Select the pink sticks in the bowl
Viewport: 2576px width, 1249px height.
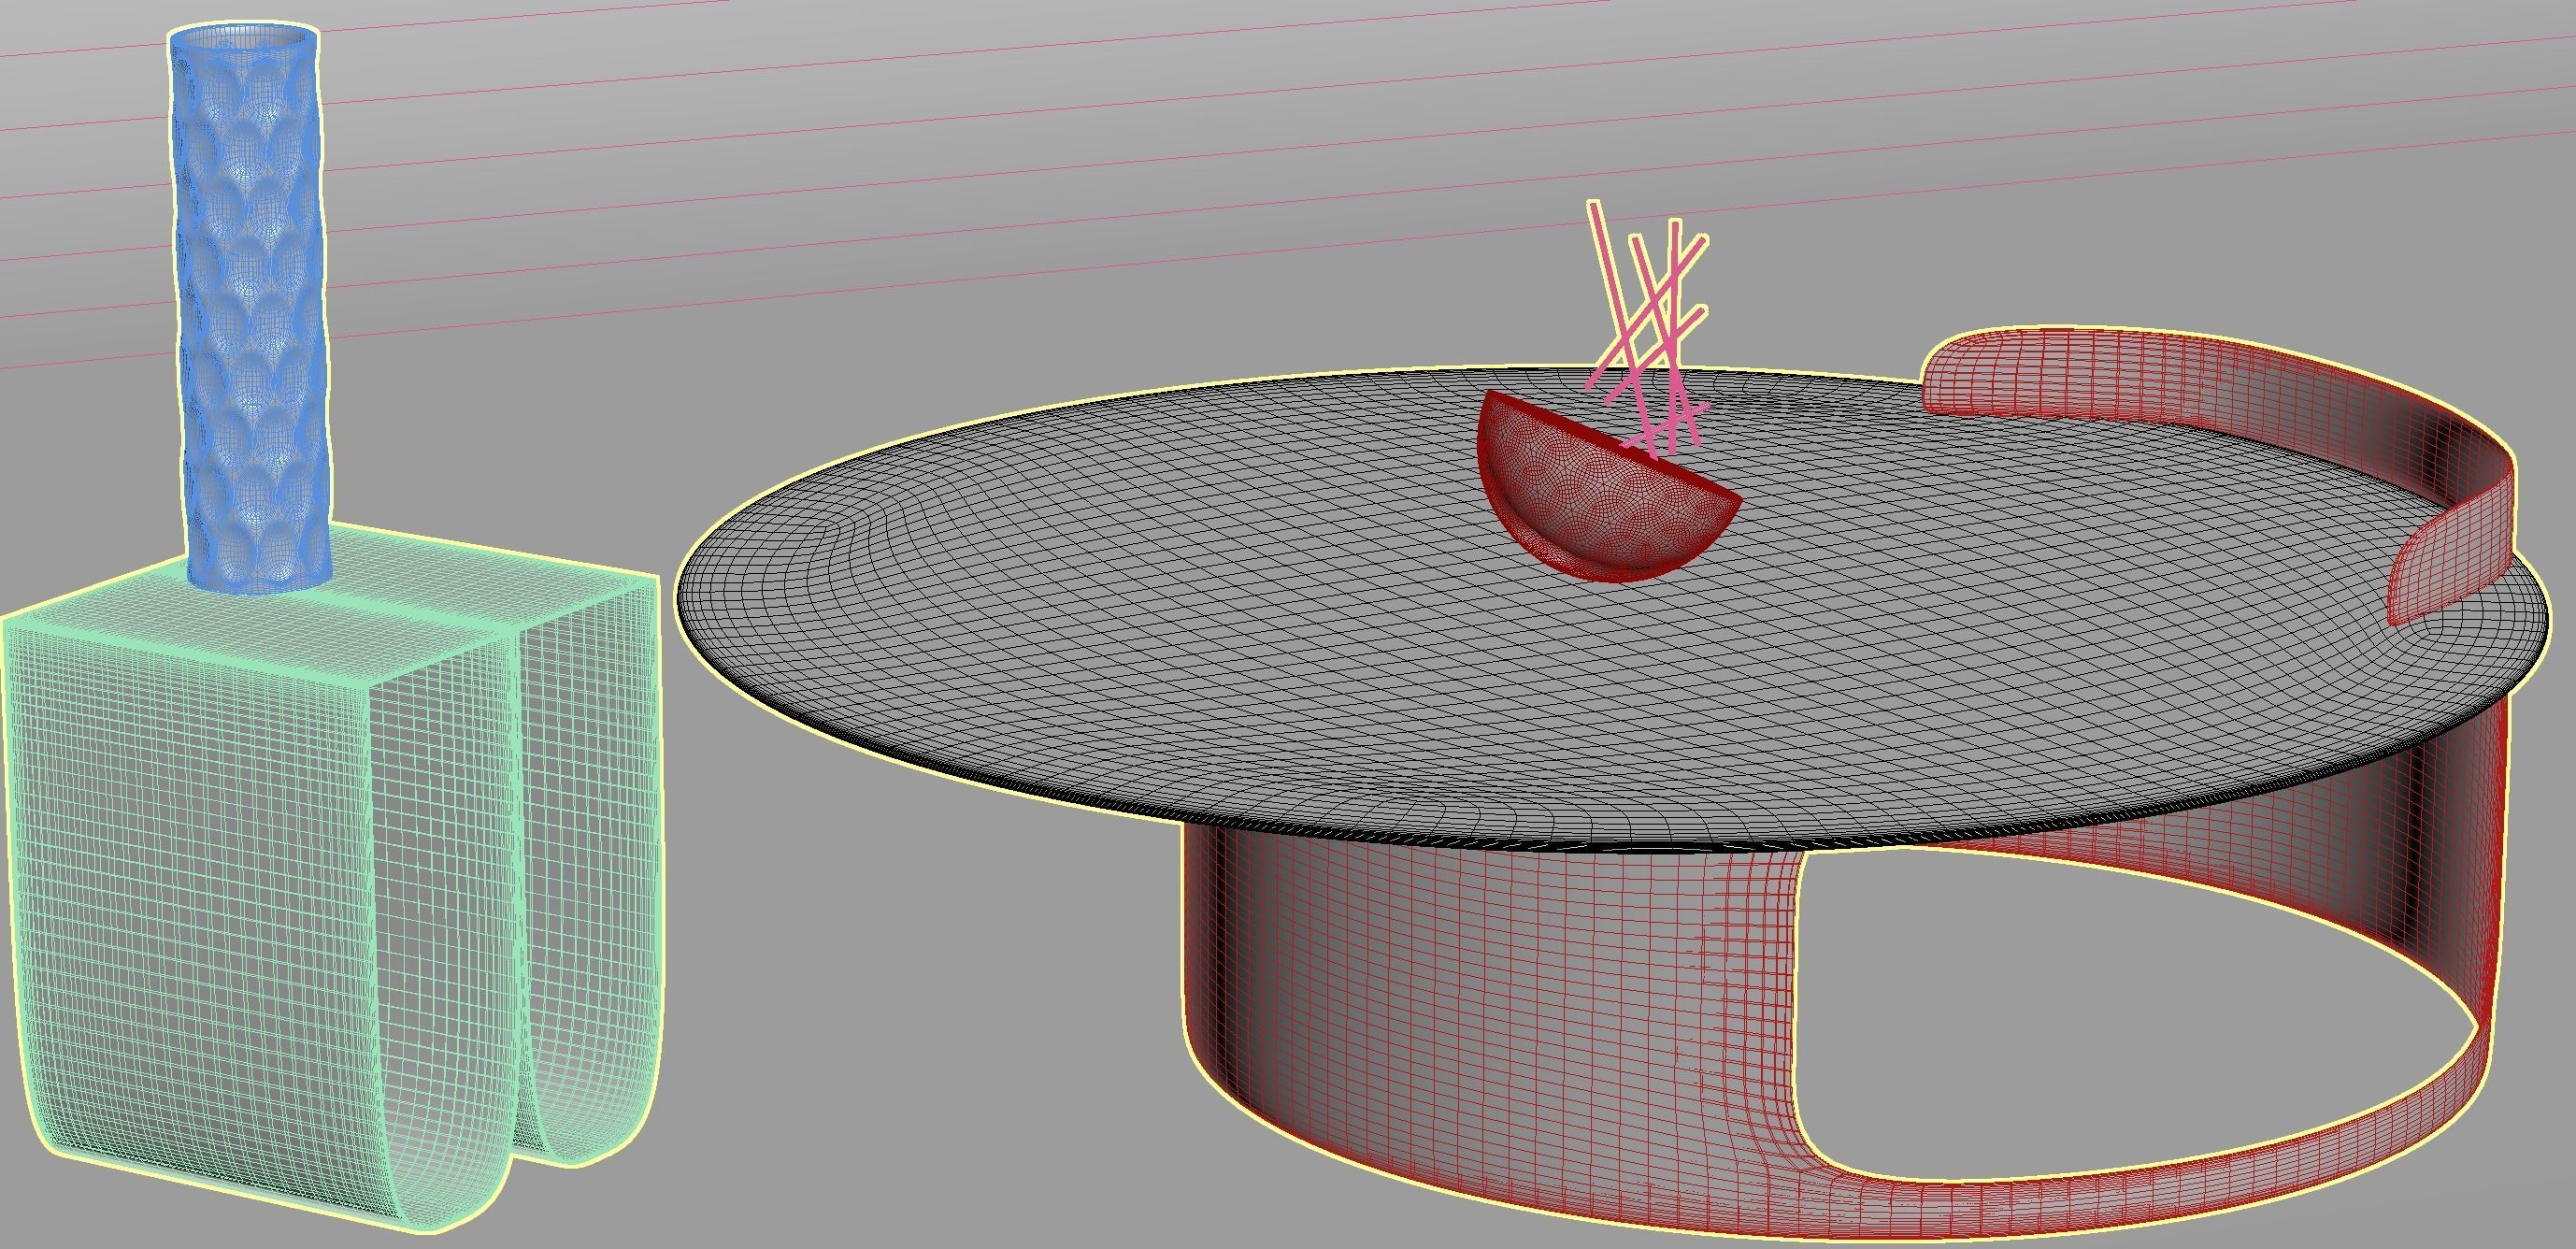pos(1649,330)
